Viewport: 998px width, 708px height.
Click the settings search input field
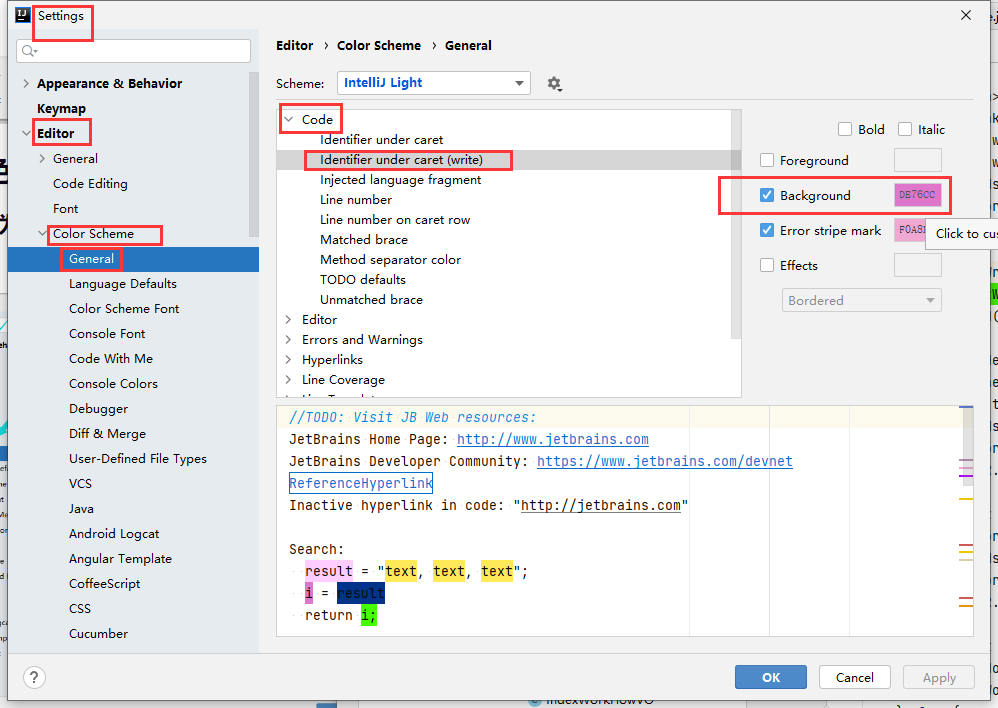(x=134, y=51)
